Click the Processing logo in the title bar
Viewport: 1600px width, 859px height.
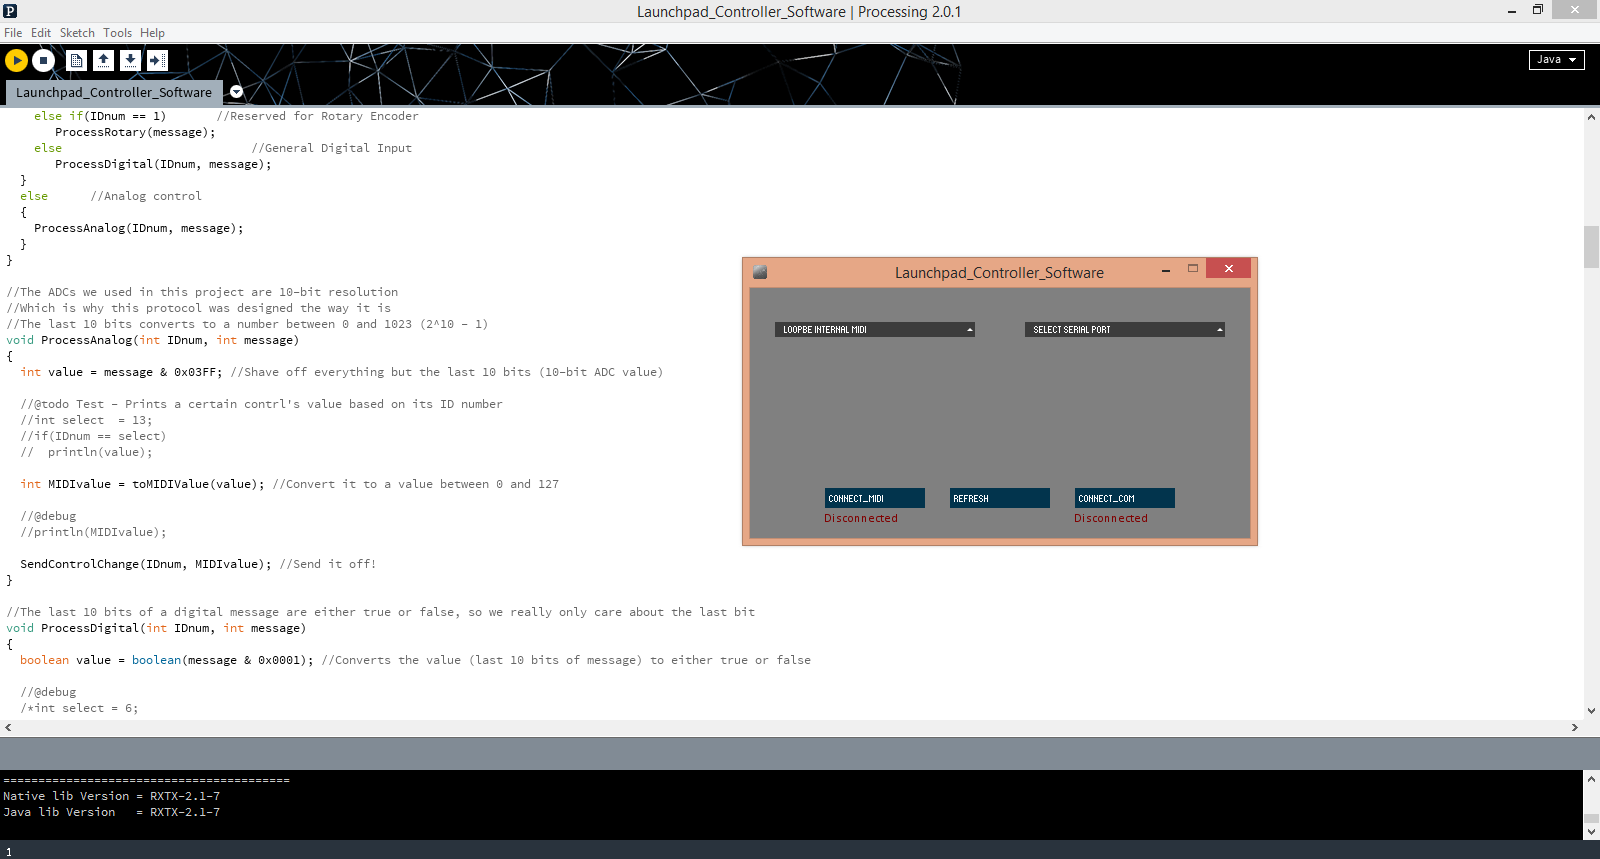pyautogui.click(x=10, y=11)
